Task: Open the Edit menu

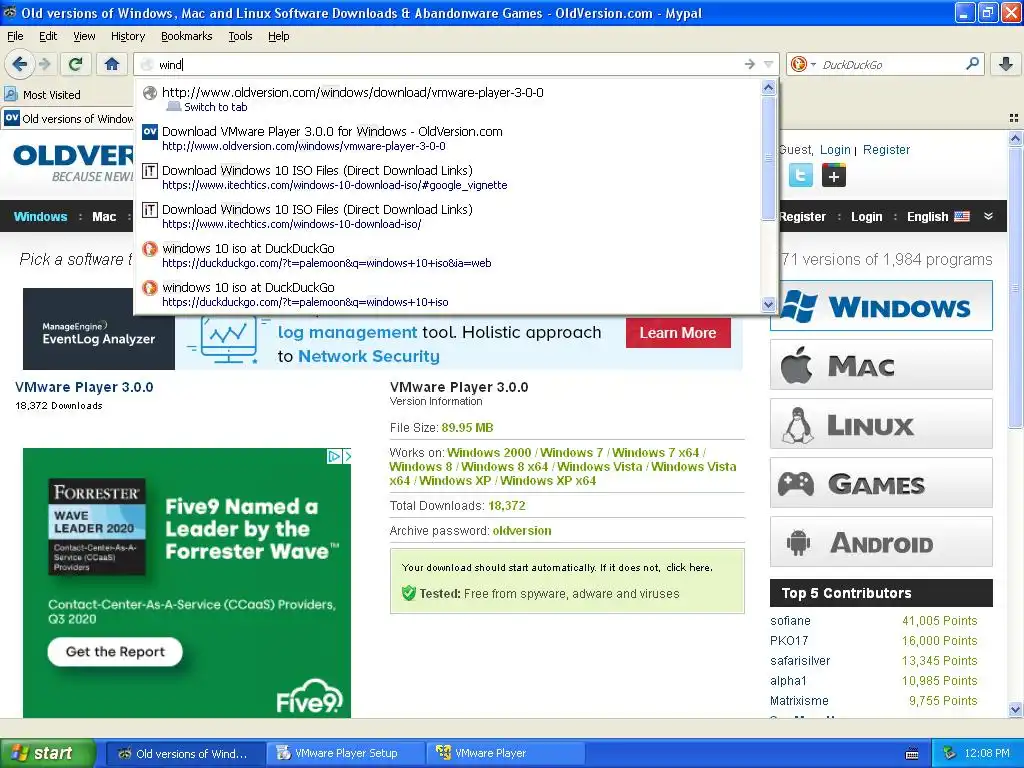Action: tap(48, 36)
